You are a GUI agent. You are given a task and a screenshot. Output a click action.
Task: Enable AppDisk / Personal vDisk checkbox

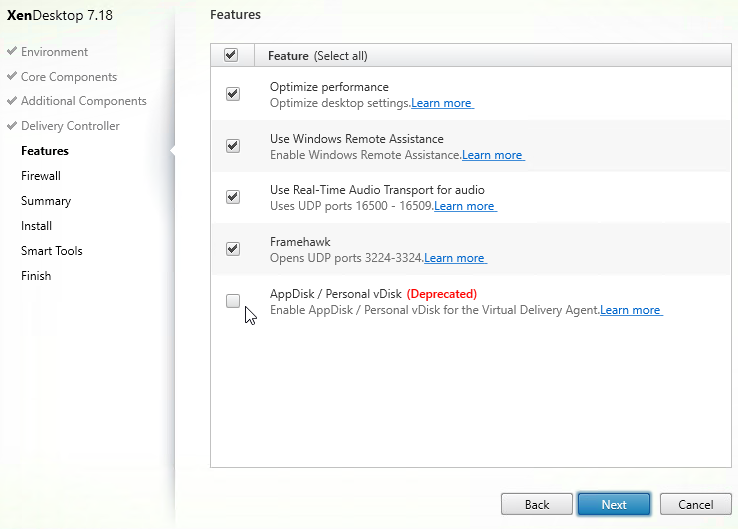point(233,300)
